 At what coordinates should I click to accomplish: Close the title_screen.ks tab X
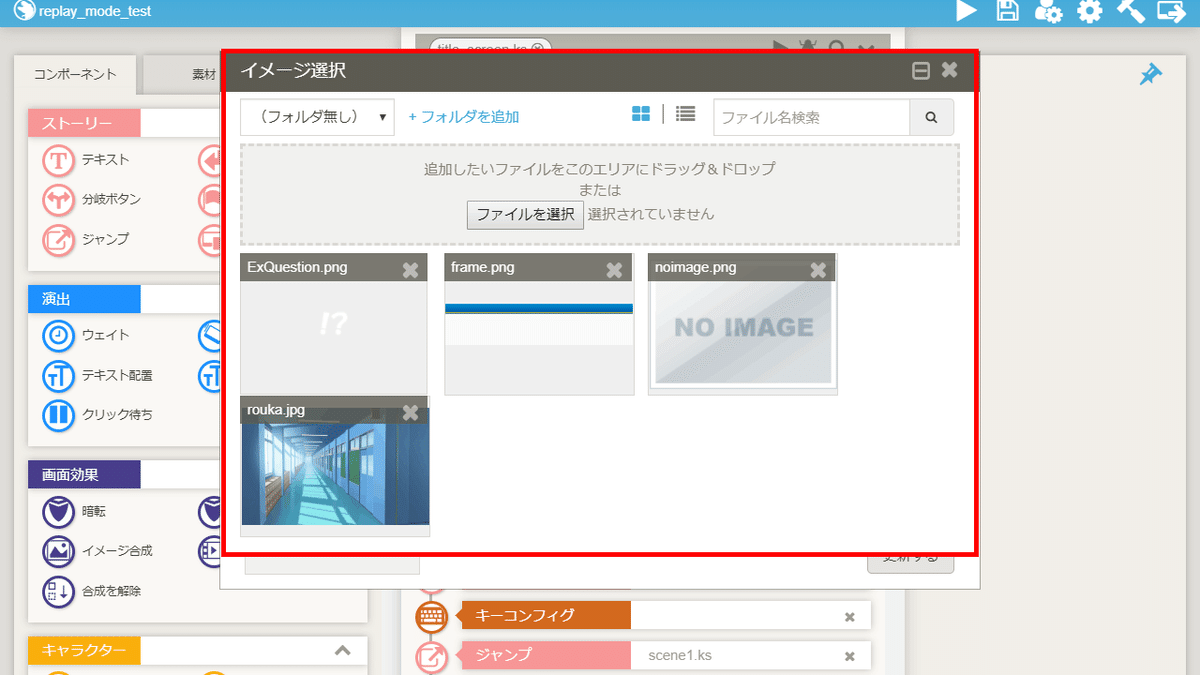538,47
